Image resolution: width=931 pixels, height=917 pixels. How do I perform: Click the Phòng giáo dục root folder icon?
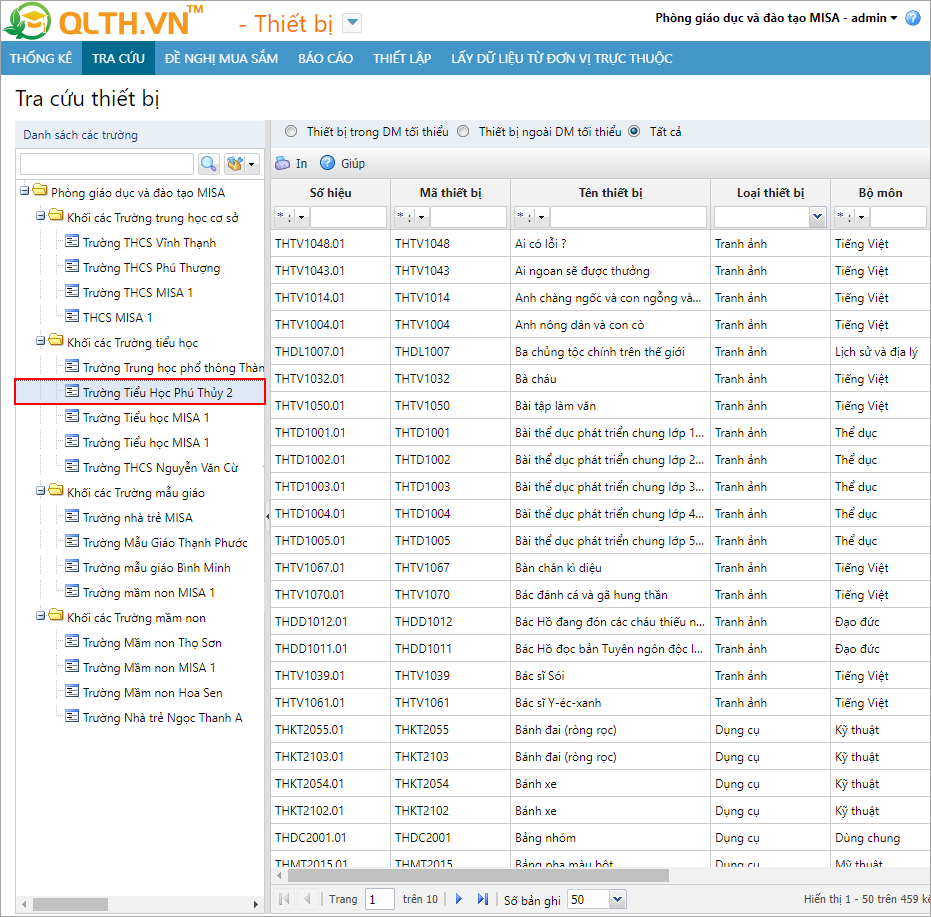point(40,191)
